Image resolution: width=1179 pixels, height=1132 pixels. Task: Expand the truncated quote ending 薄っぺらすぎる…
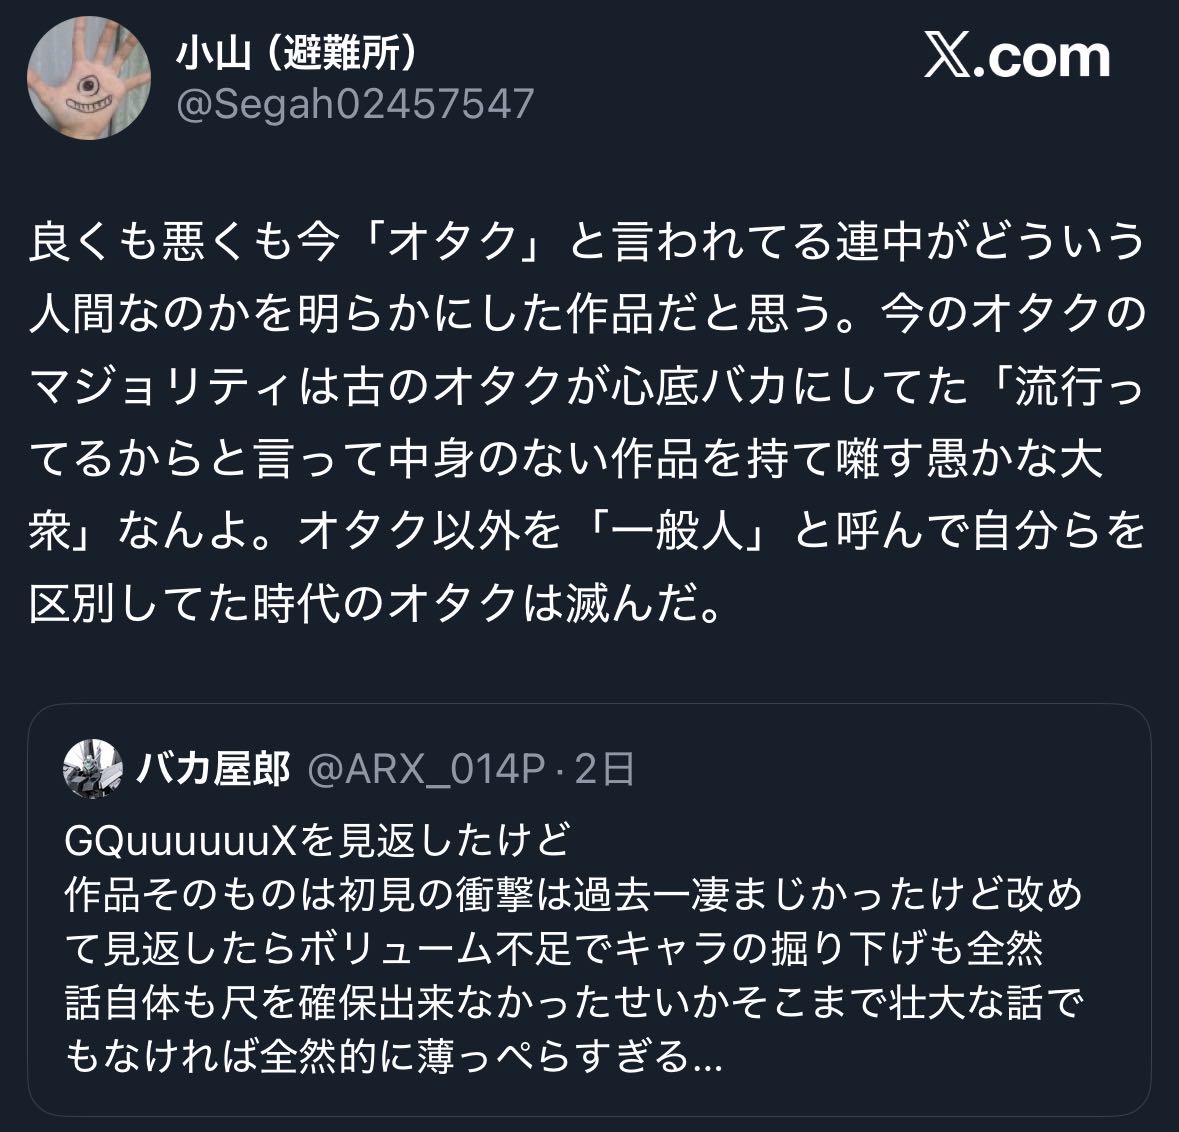pos(394,1055)
